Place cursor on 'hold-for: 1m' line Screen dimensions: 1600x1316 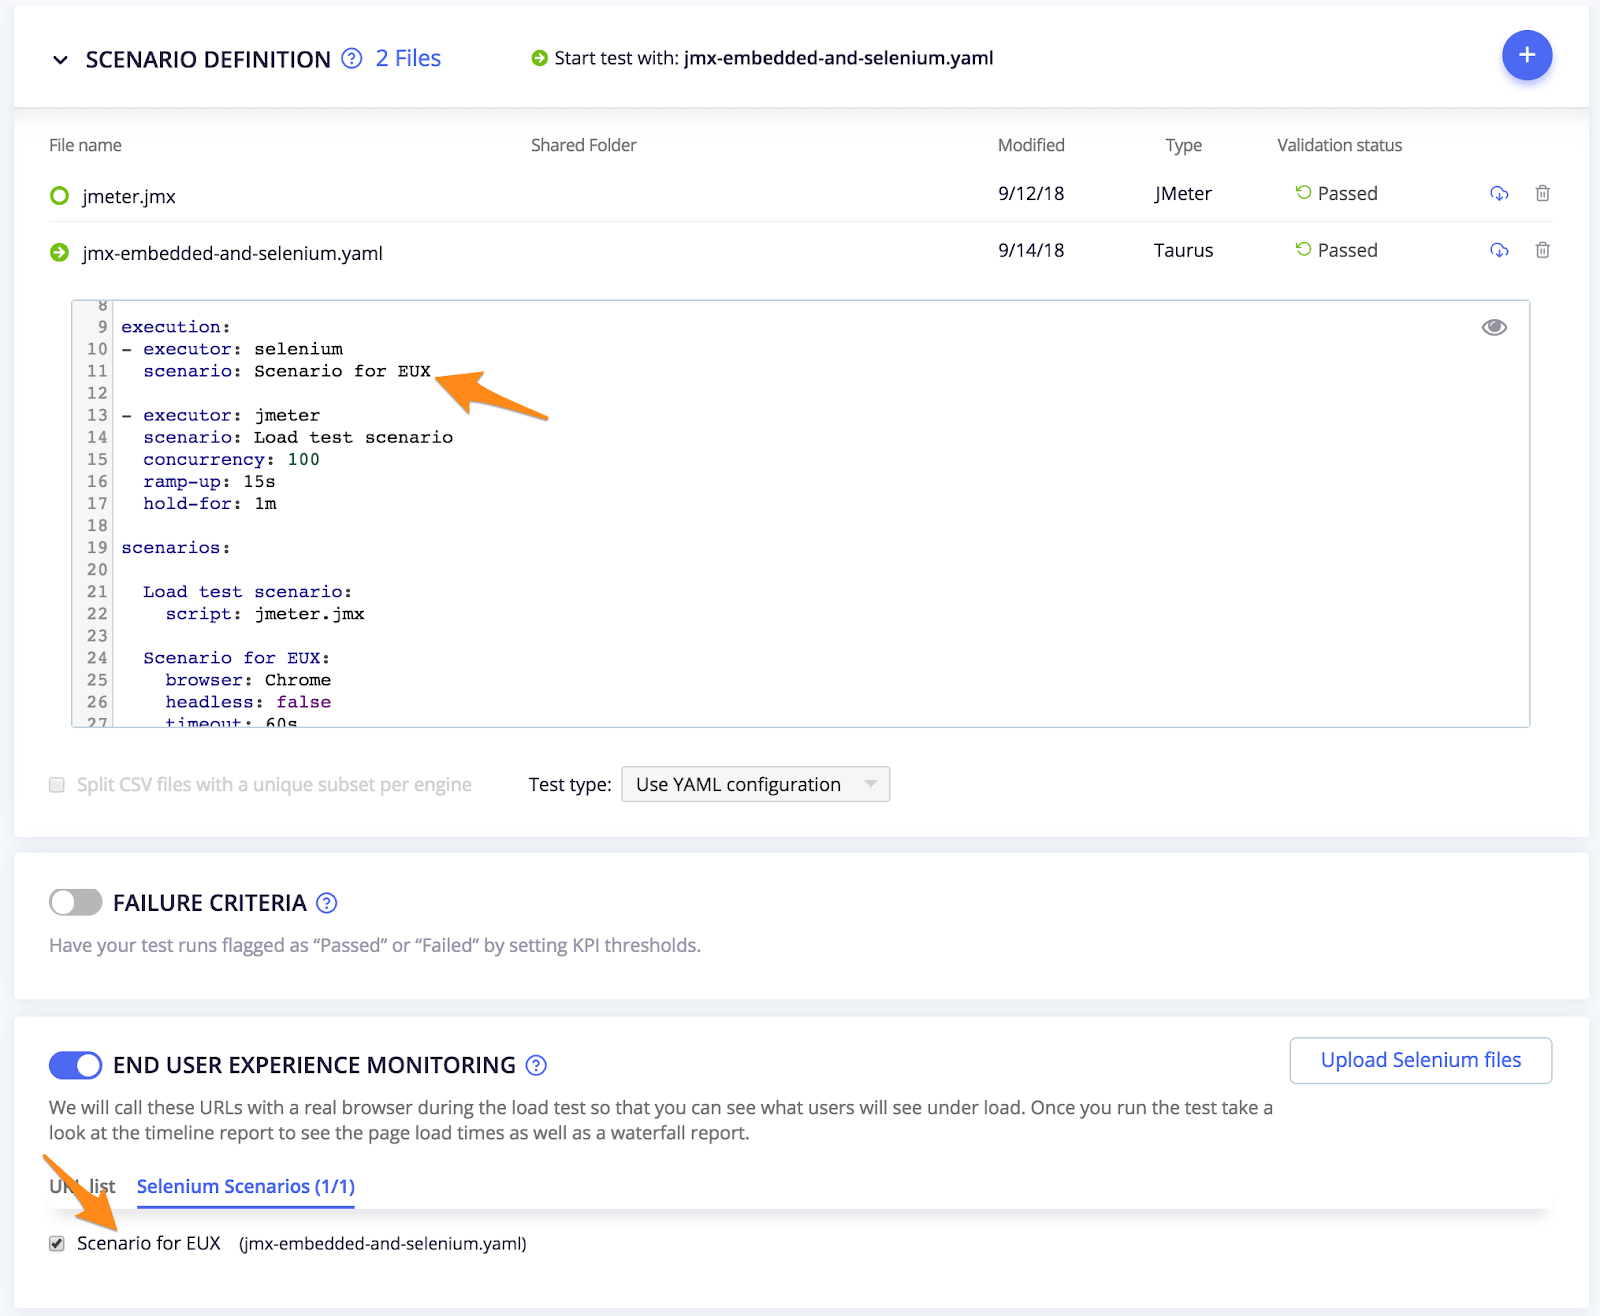[x=210, y=503]
